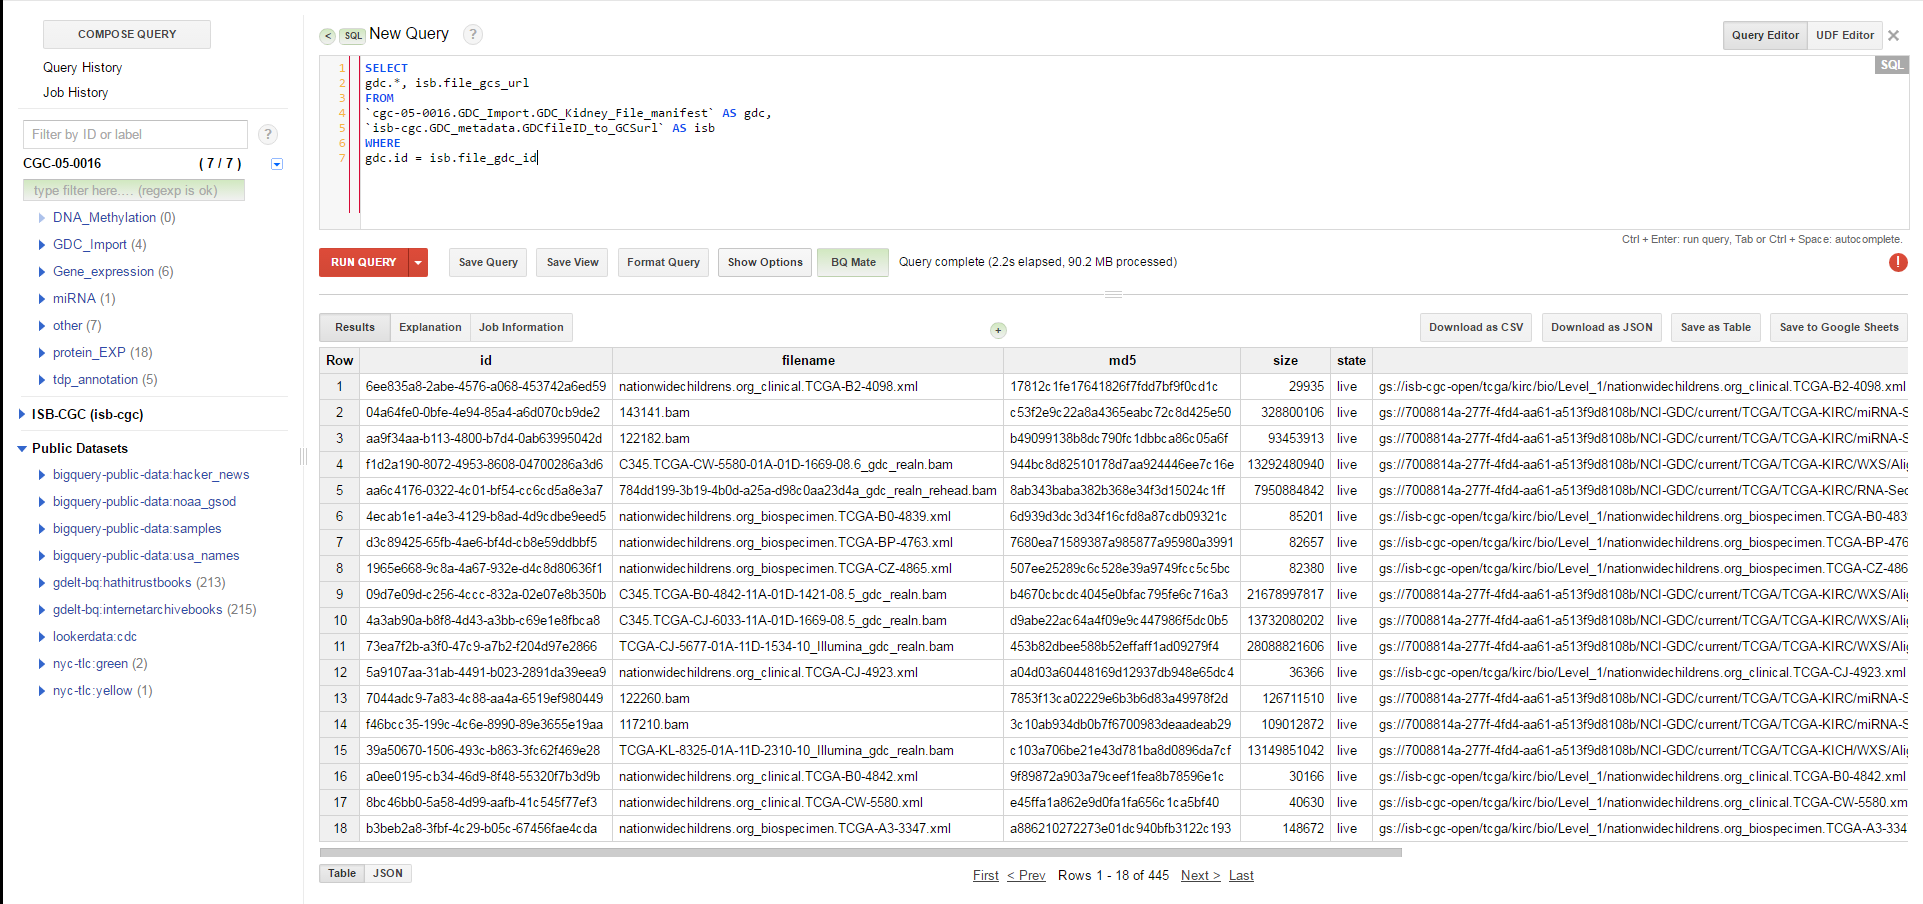Open the help icon beside New Query title

473,34
